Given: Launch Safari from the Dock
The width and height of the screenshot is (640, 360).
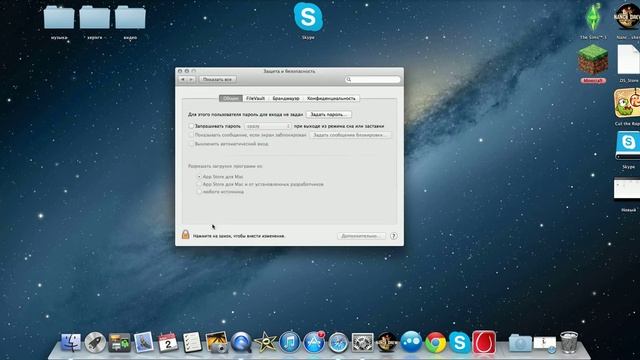Looking at the screenshot, I should tap(338, 342).
